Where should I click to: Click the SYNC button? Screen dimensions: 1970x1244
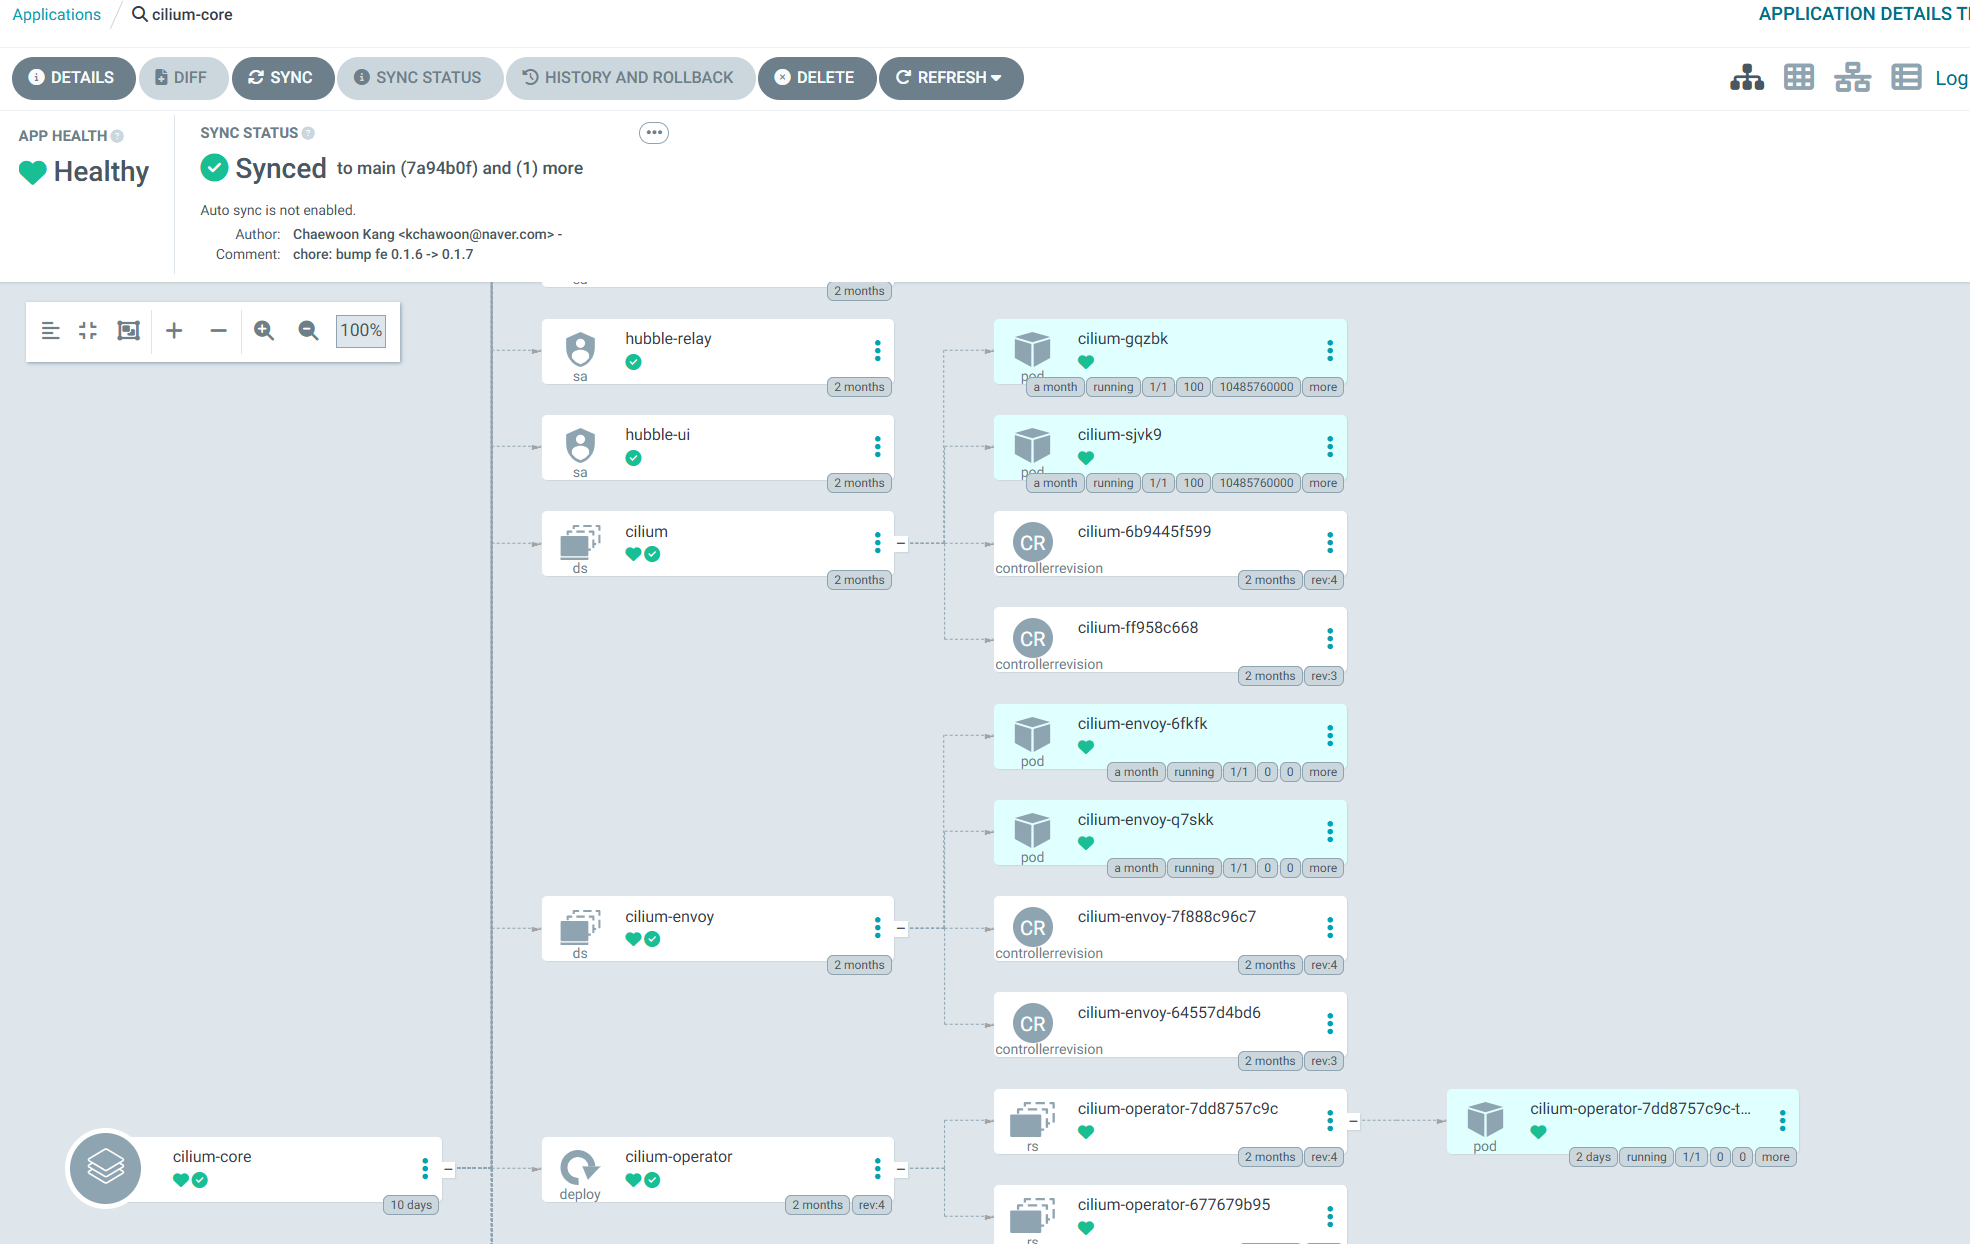(283, 77)
